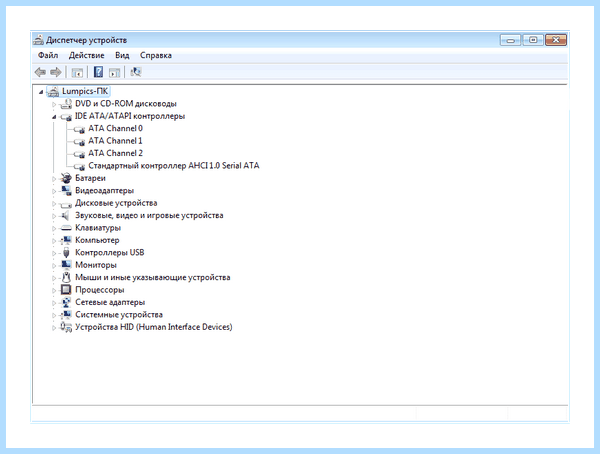Select the Компьютер label

click(97, 240)
